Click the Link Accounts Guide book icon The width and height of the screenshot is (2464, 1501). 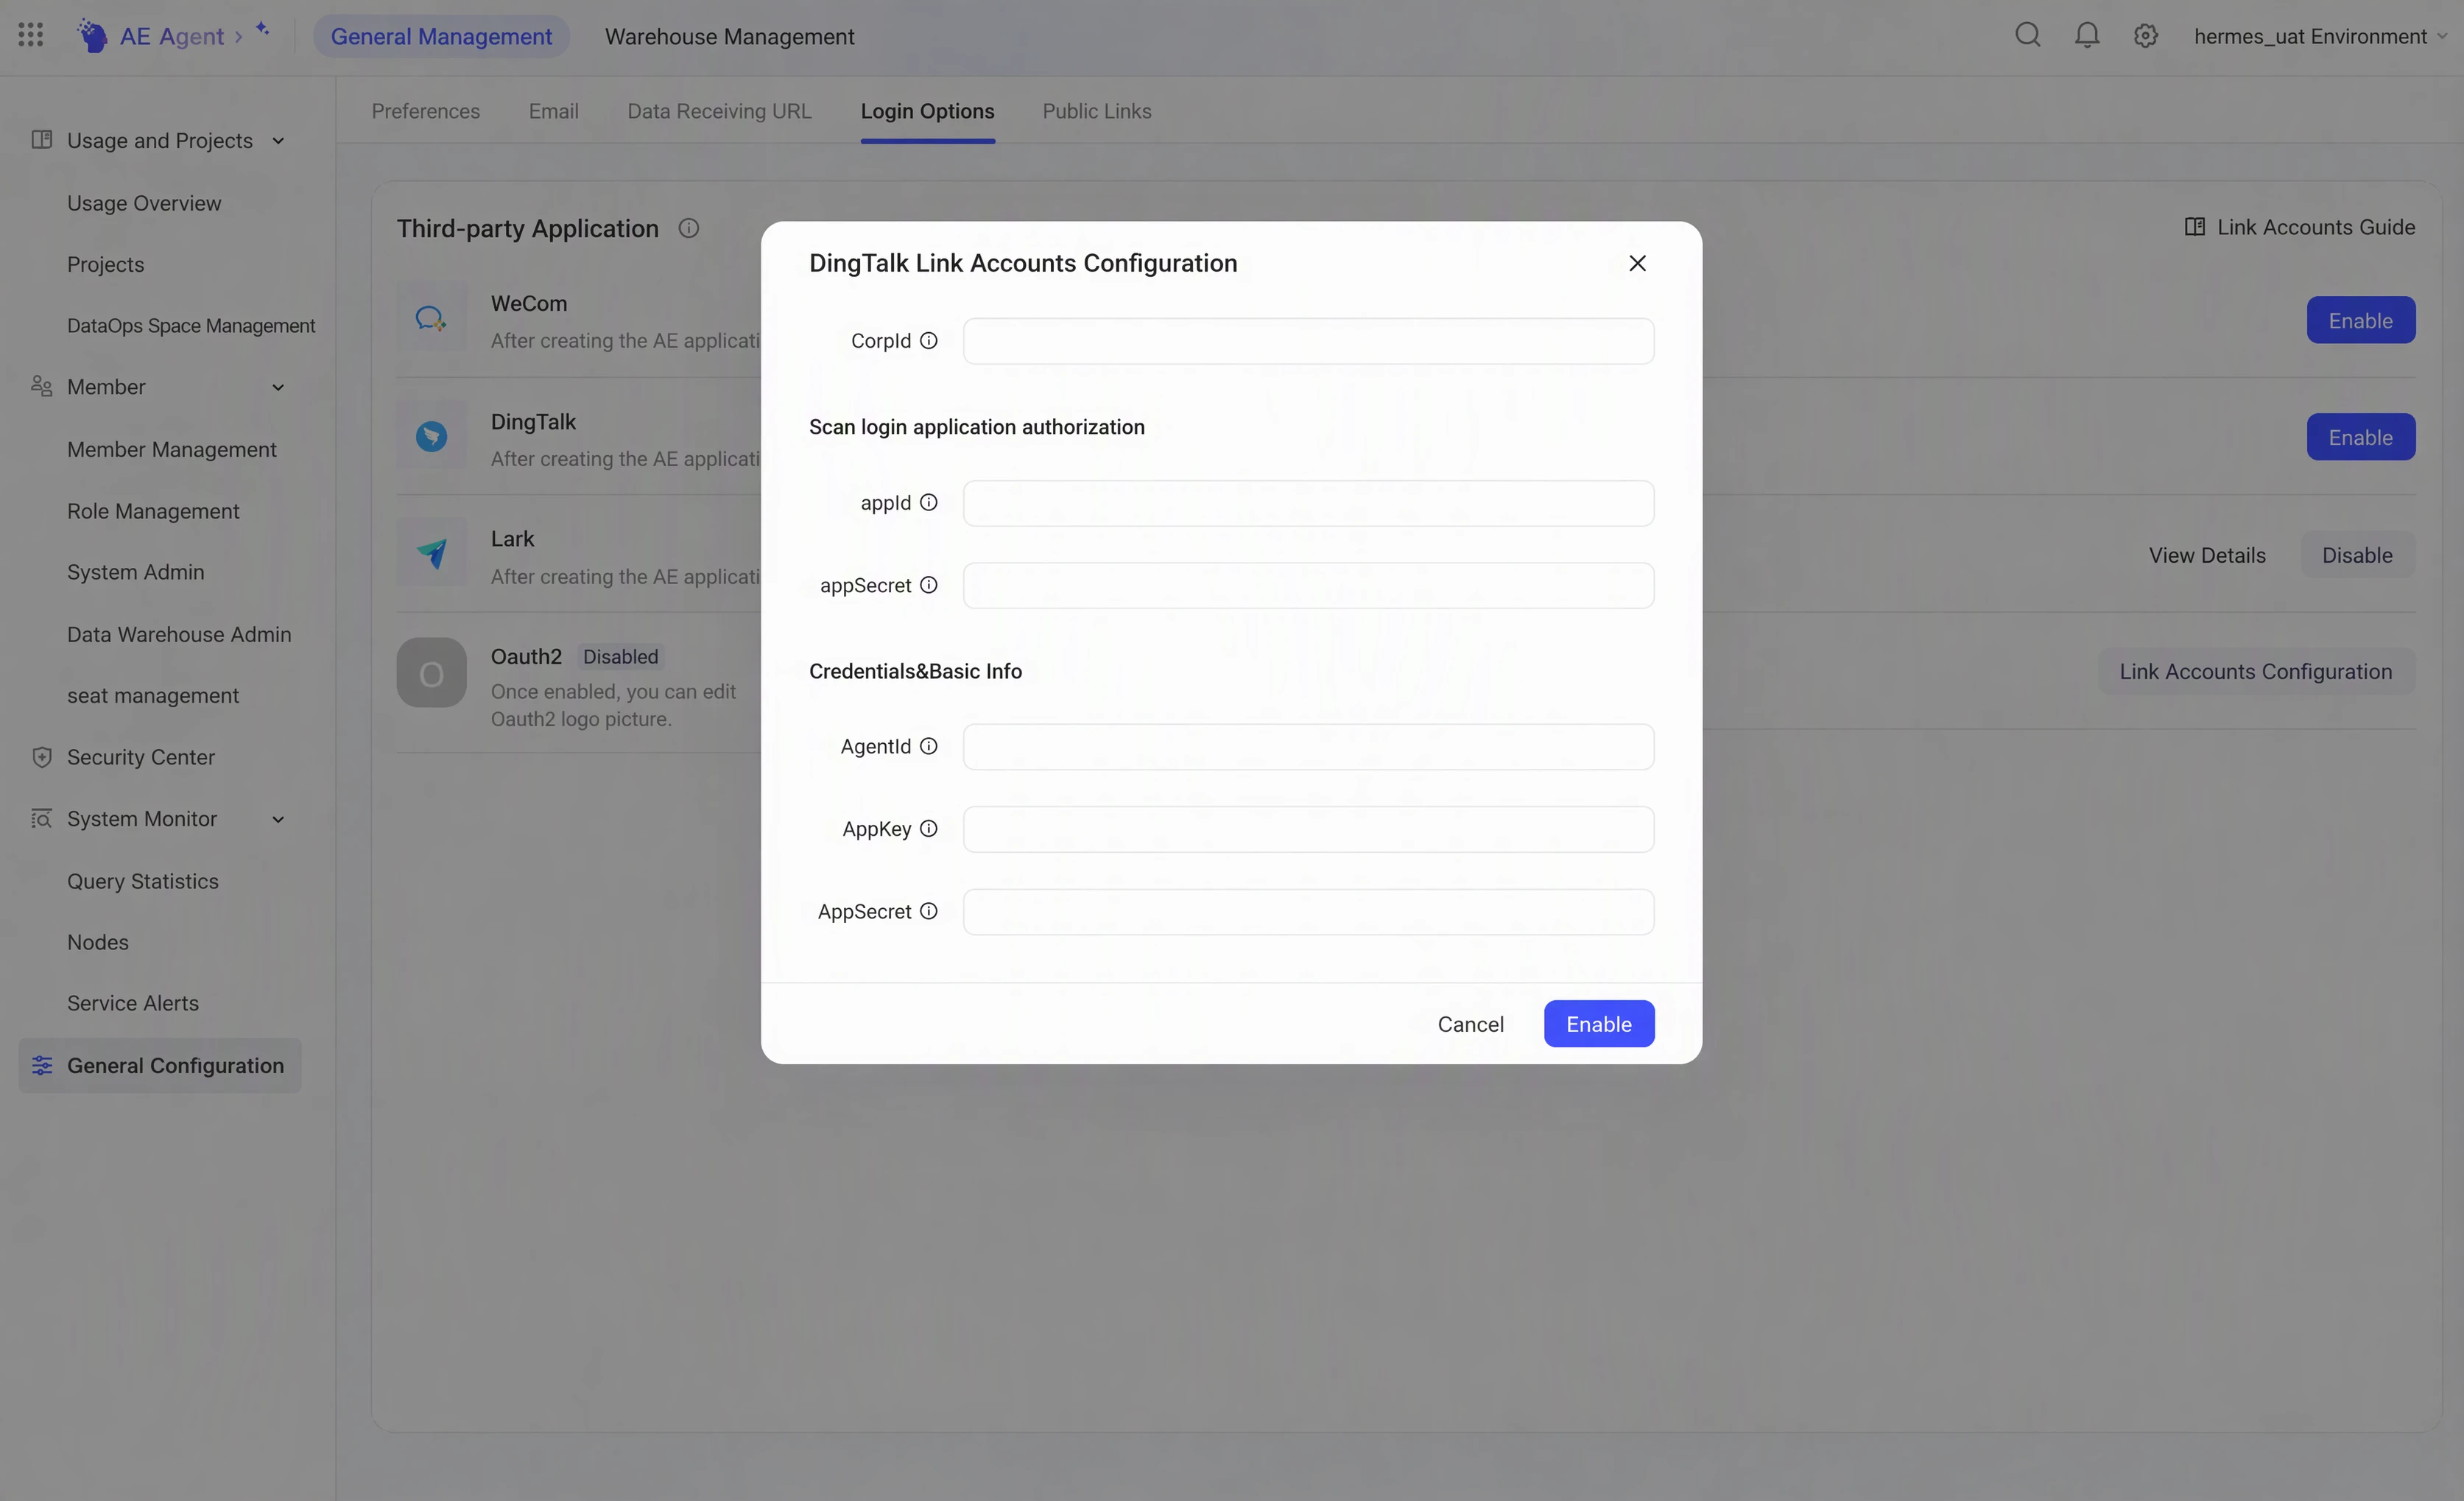(x=2194, y=227)
